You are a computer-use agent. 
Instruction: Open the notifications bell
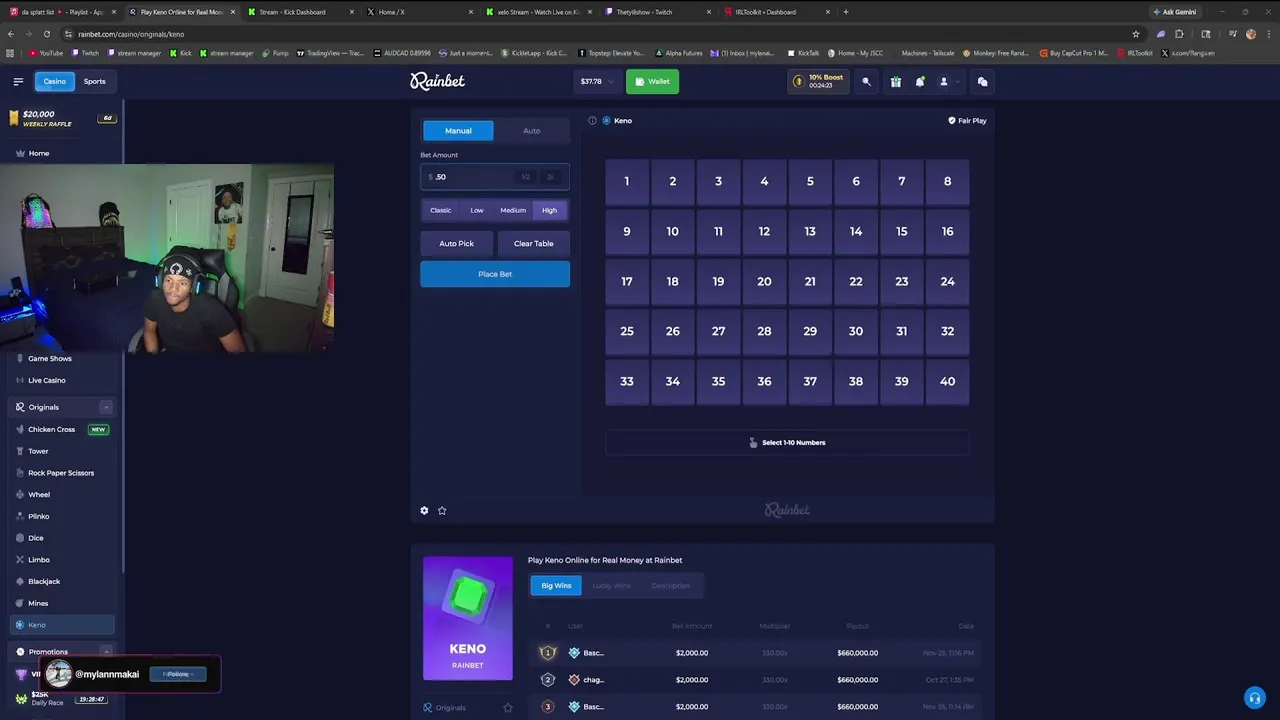point(920,82)
